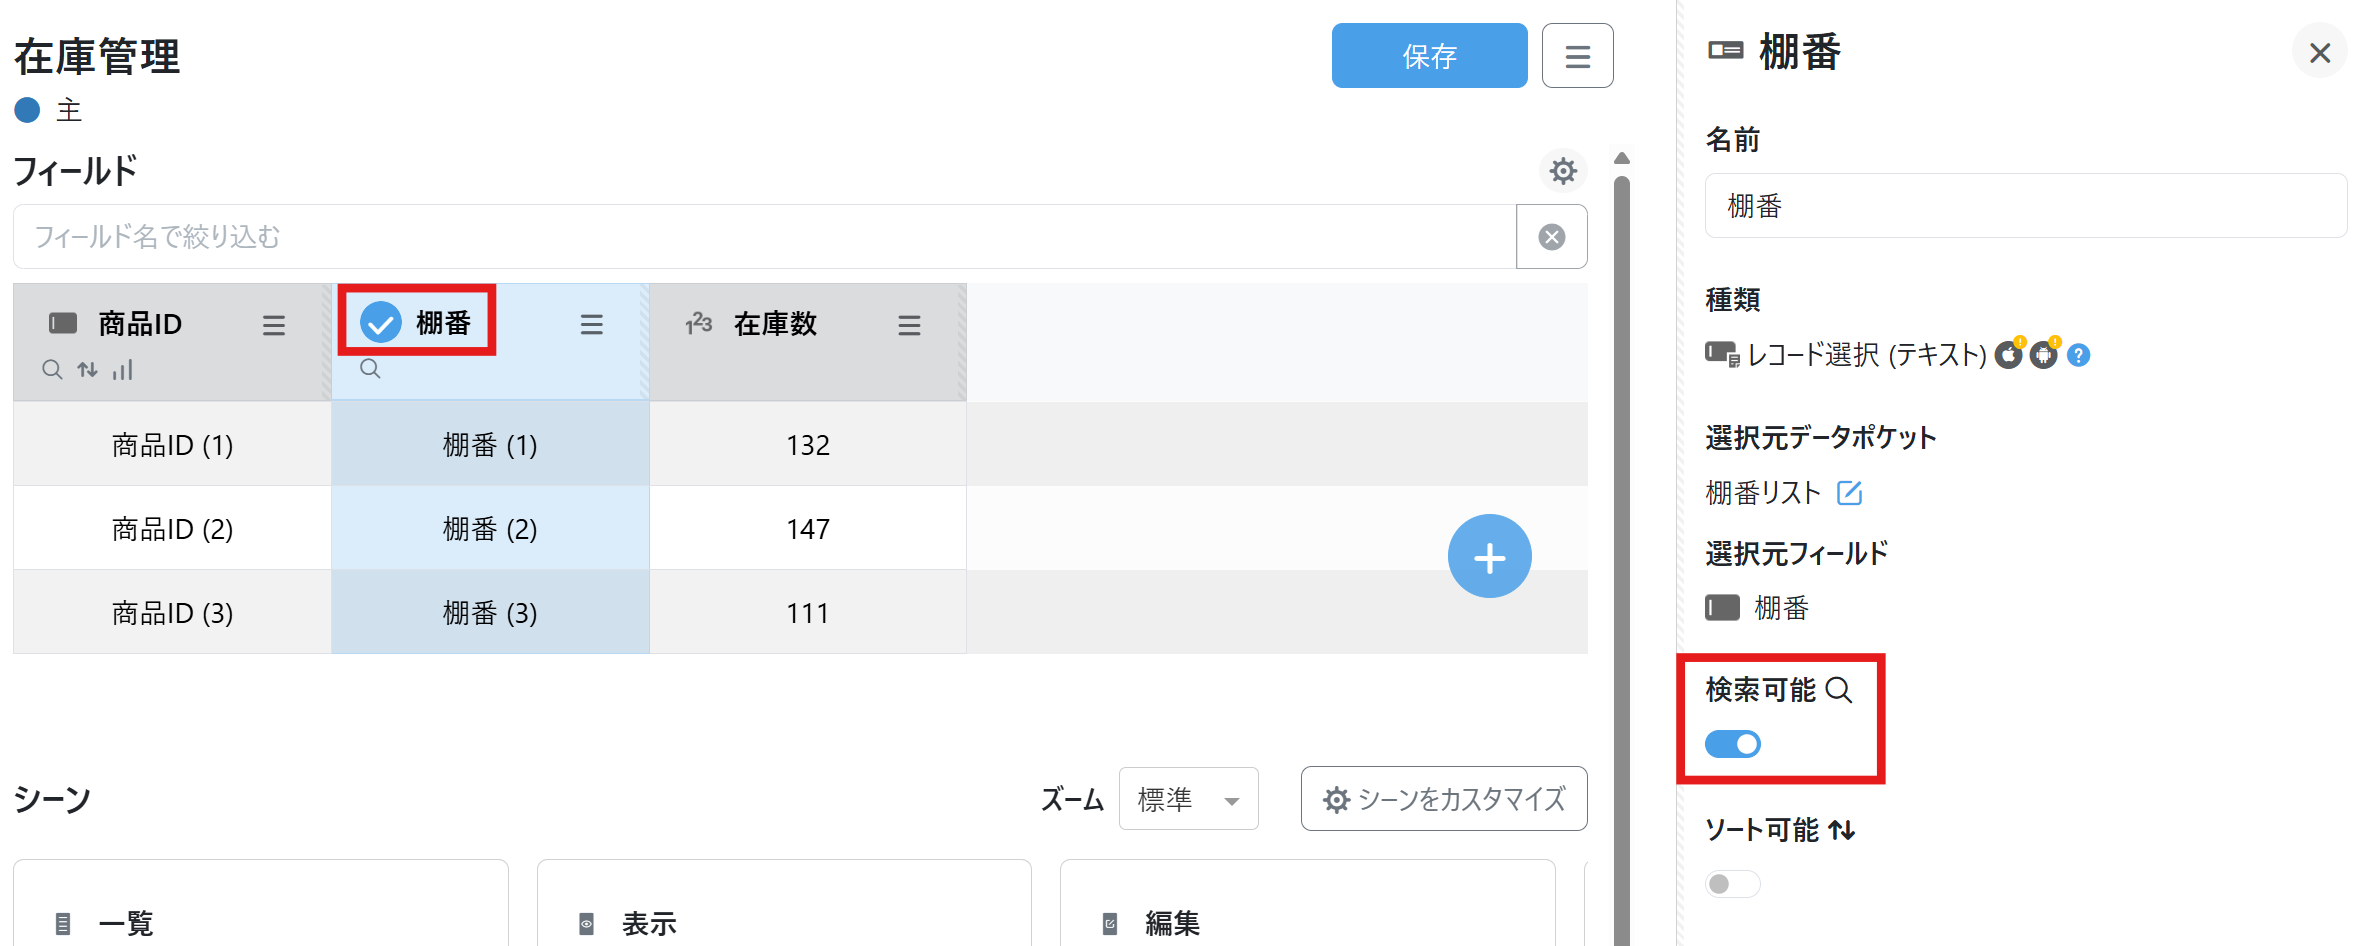Open the hamburger menu next to 保存
The height and width of the screenshot is (946, 2368).
pos(1577,56)
